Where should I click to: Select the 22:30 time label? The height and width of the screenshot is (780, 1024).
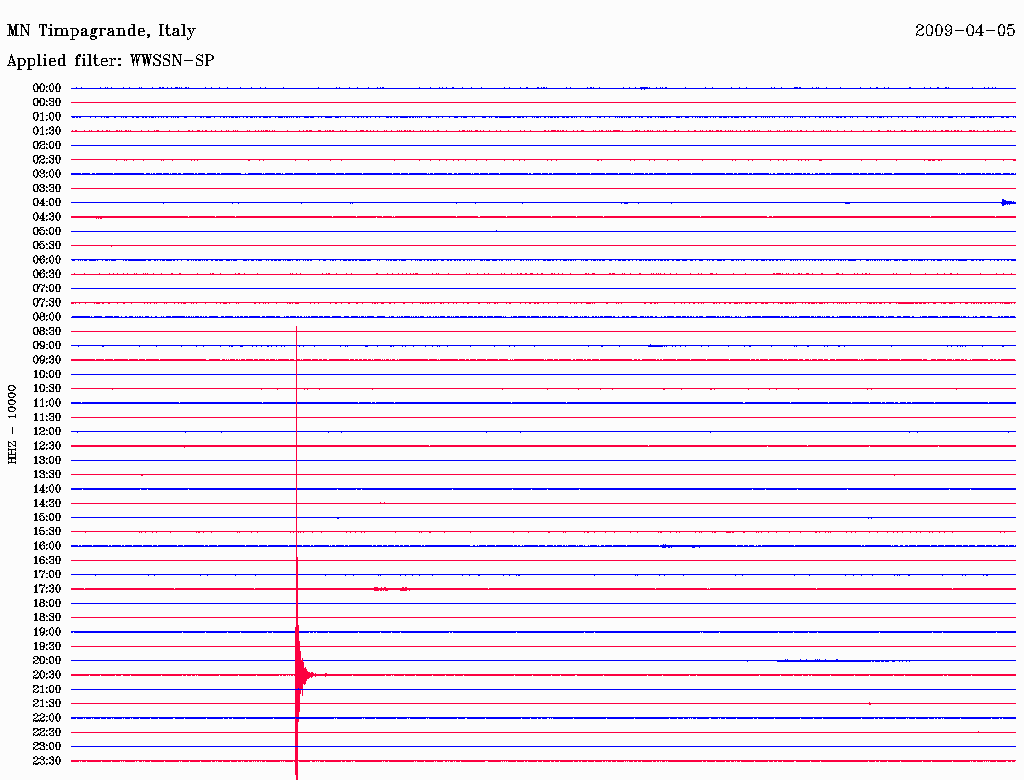(47, 732)
